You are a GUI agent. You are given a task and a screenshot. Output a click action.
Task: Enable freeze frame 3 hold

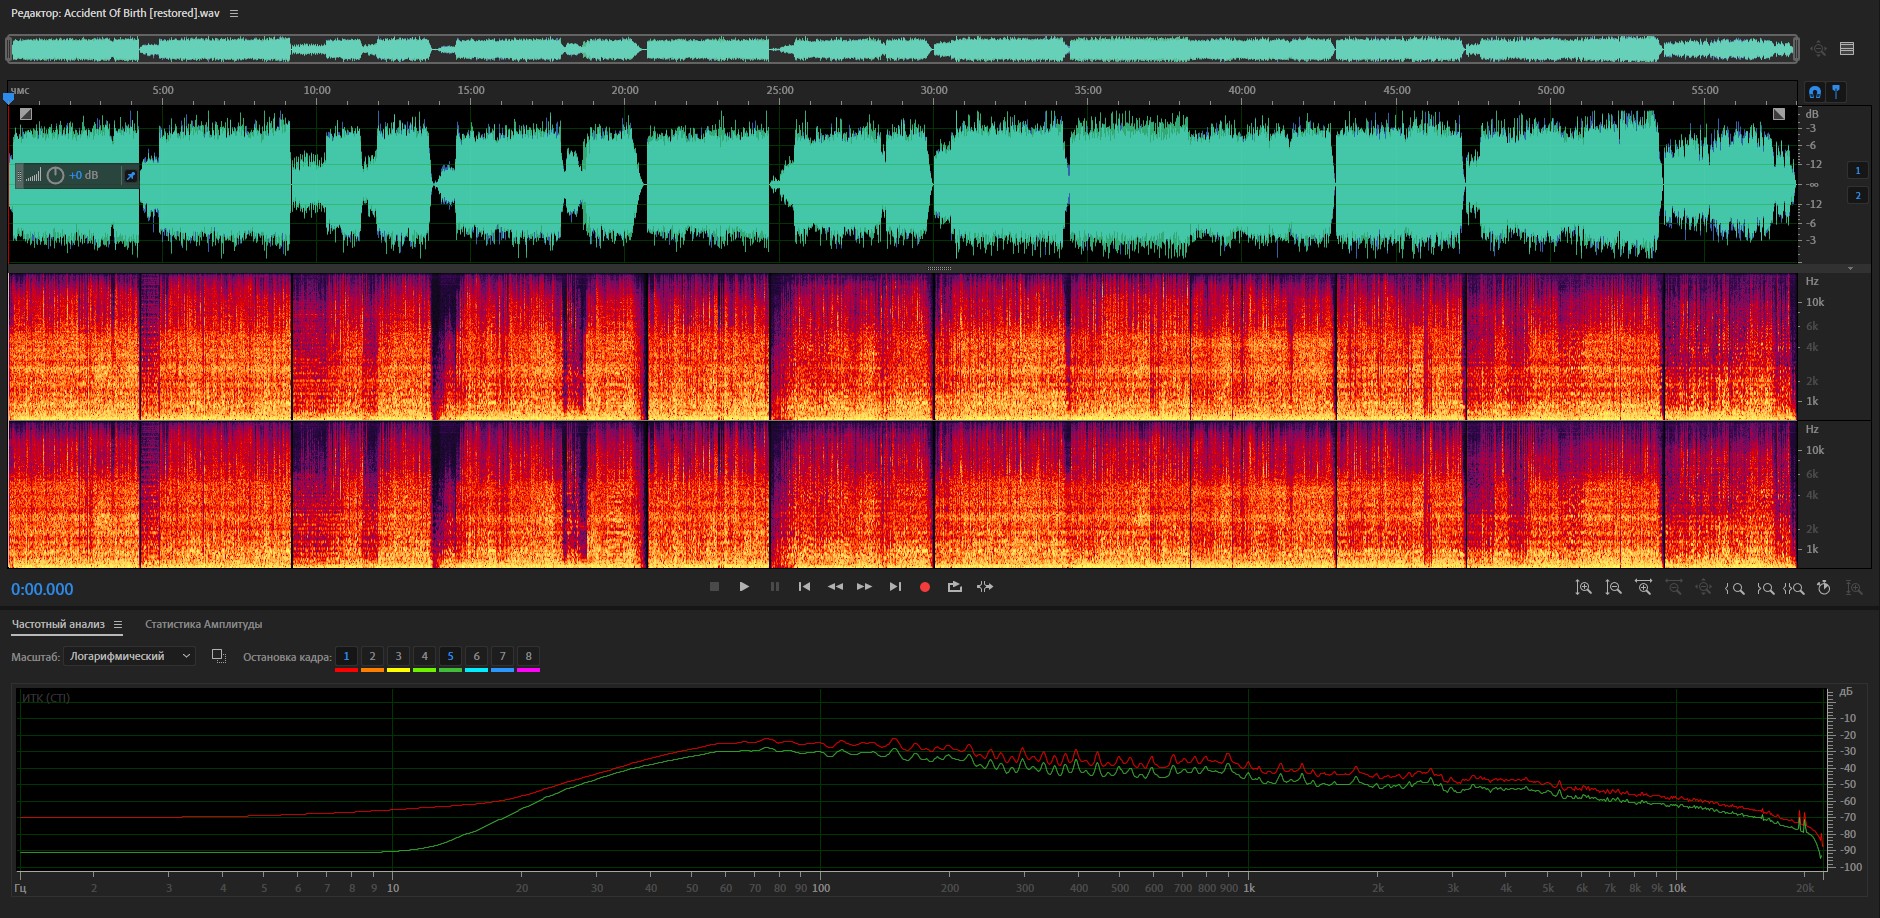(398, 657)
